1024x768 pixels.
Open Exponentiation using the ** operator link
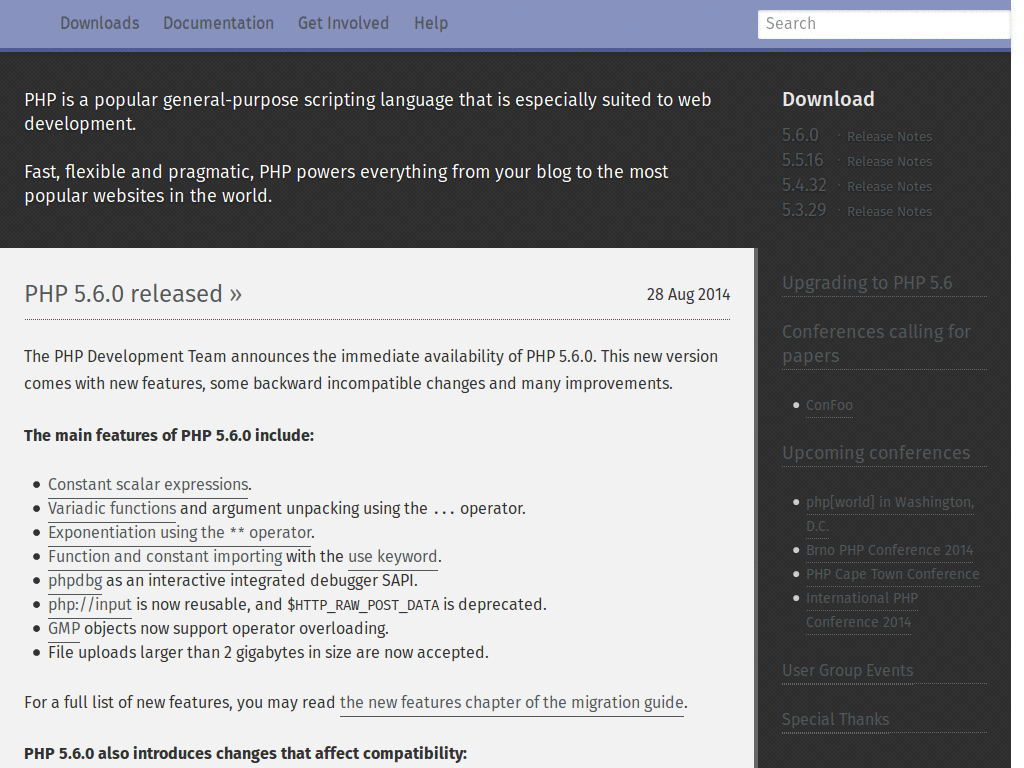[x=180, y=533]
